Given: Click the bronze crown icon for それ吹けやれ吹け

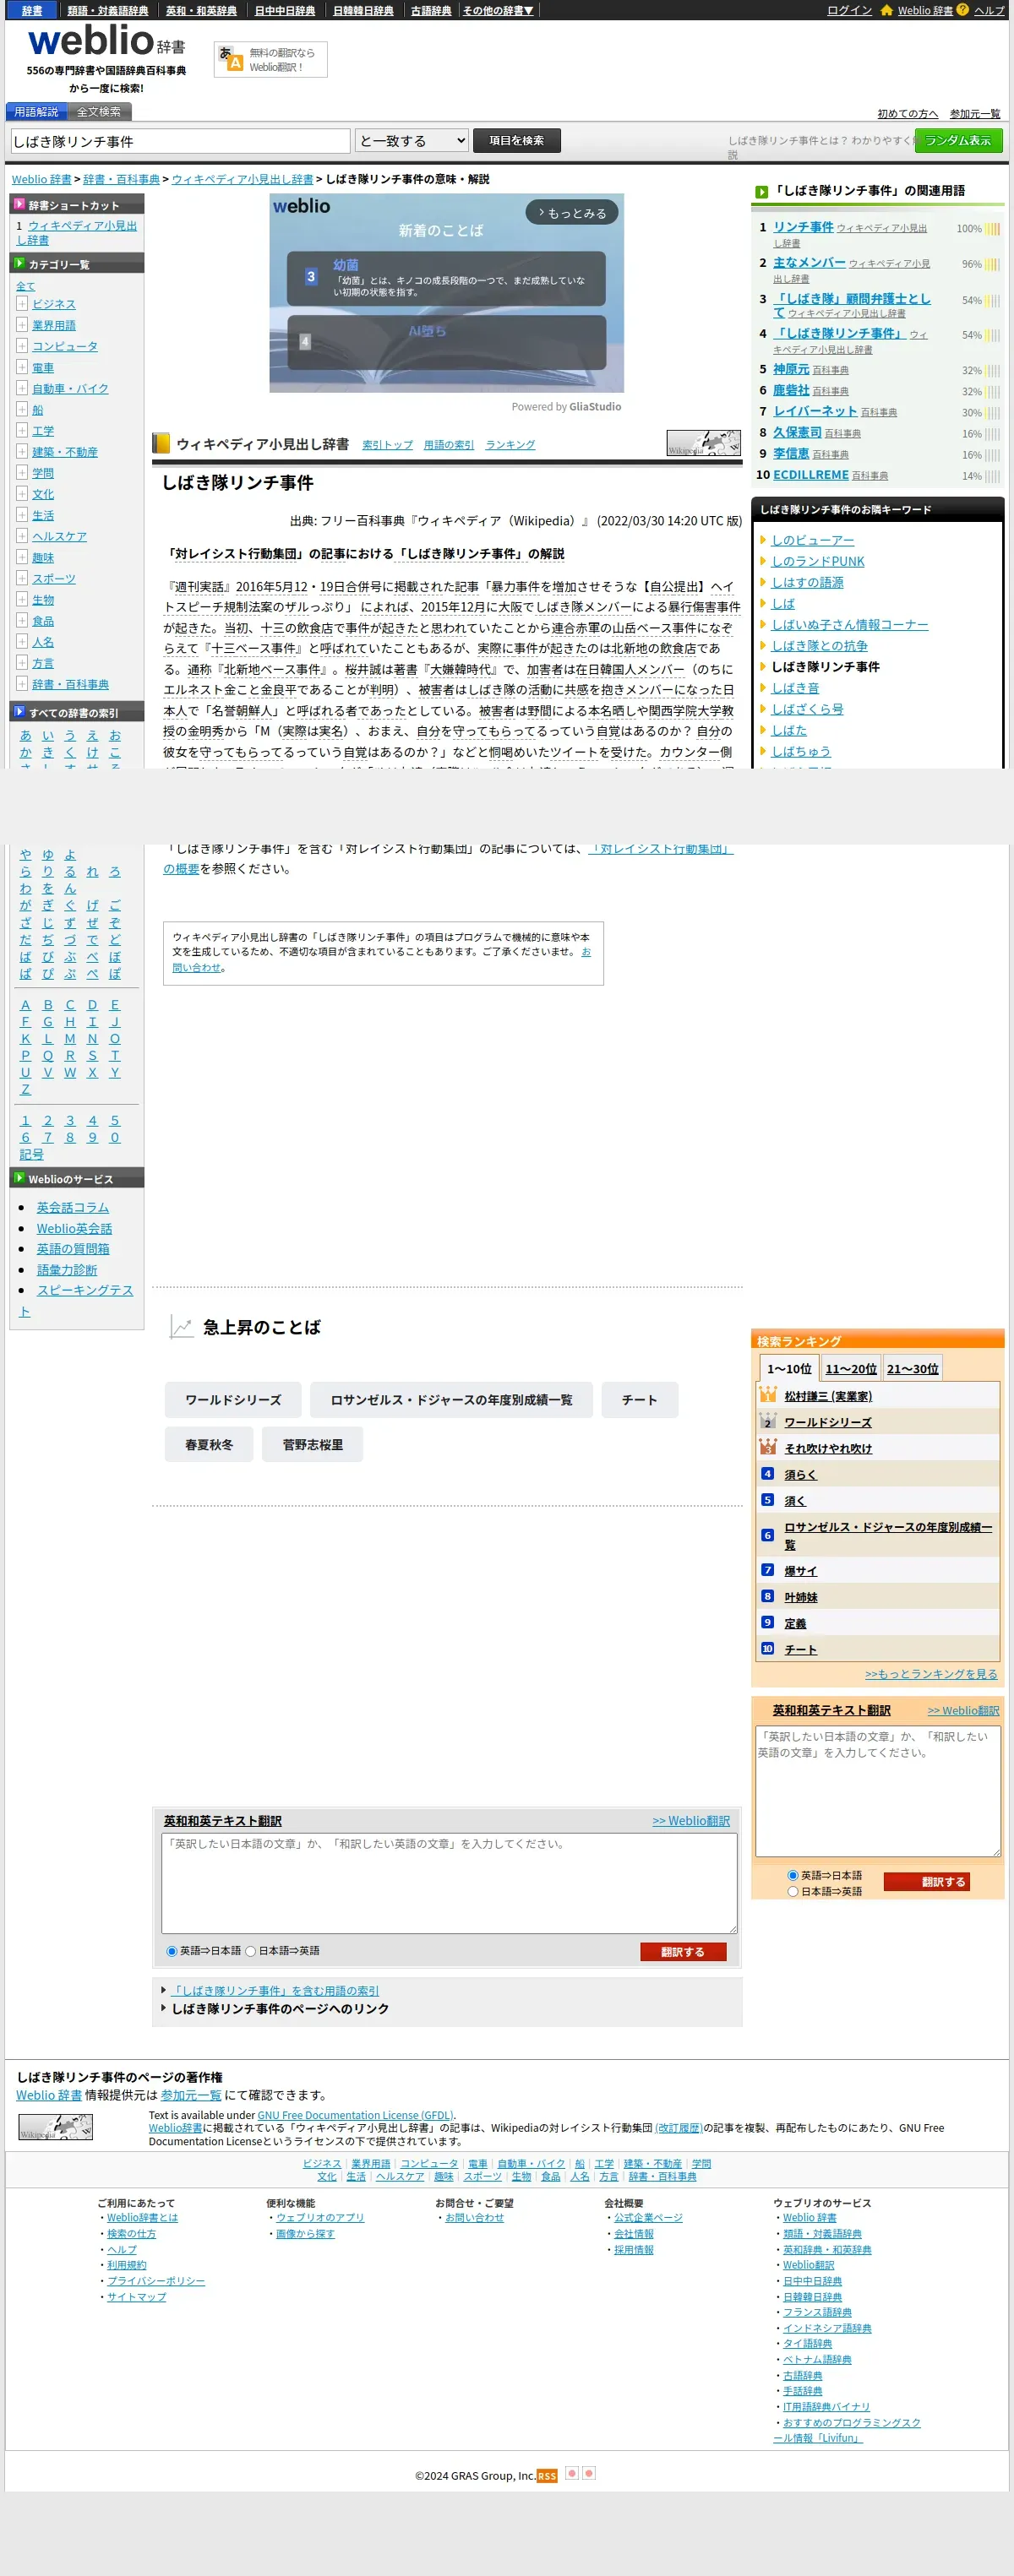Looking at the screenshot, I should coord(768,1447).
